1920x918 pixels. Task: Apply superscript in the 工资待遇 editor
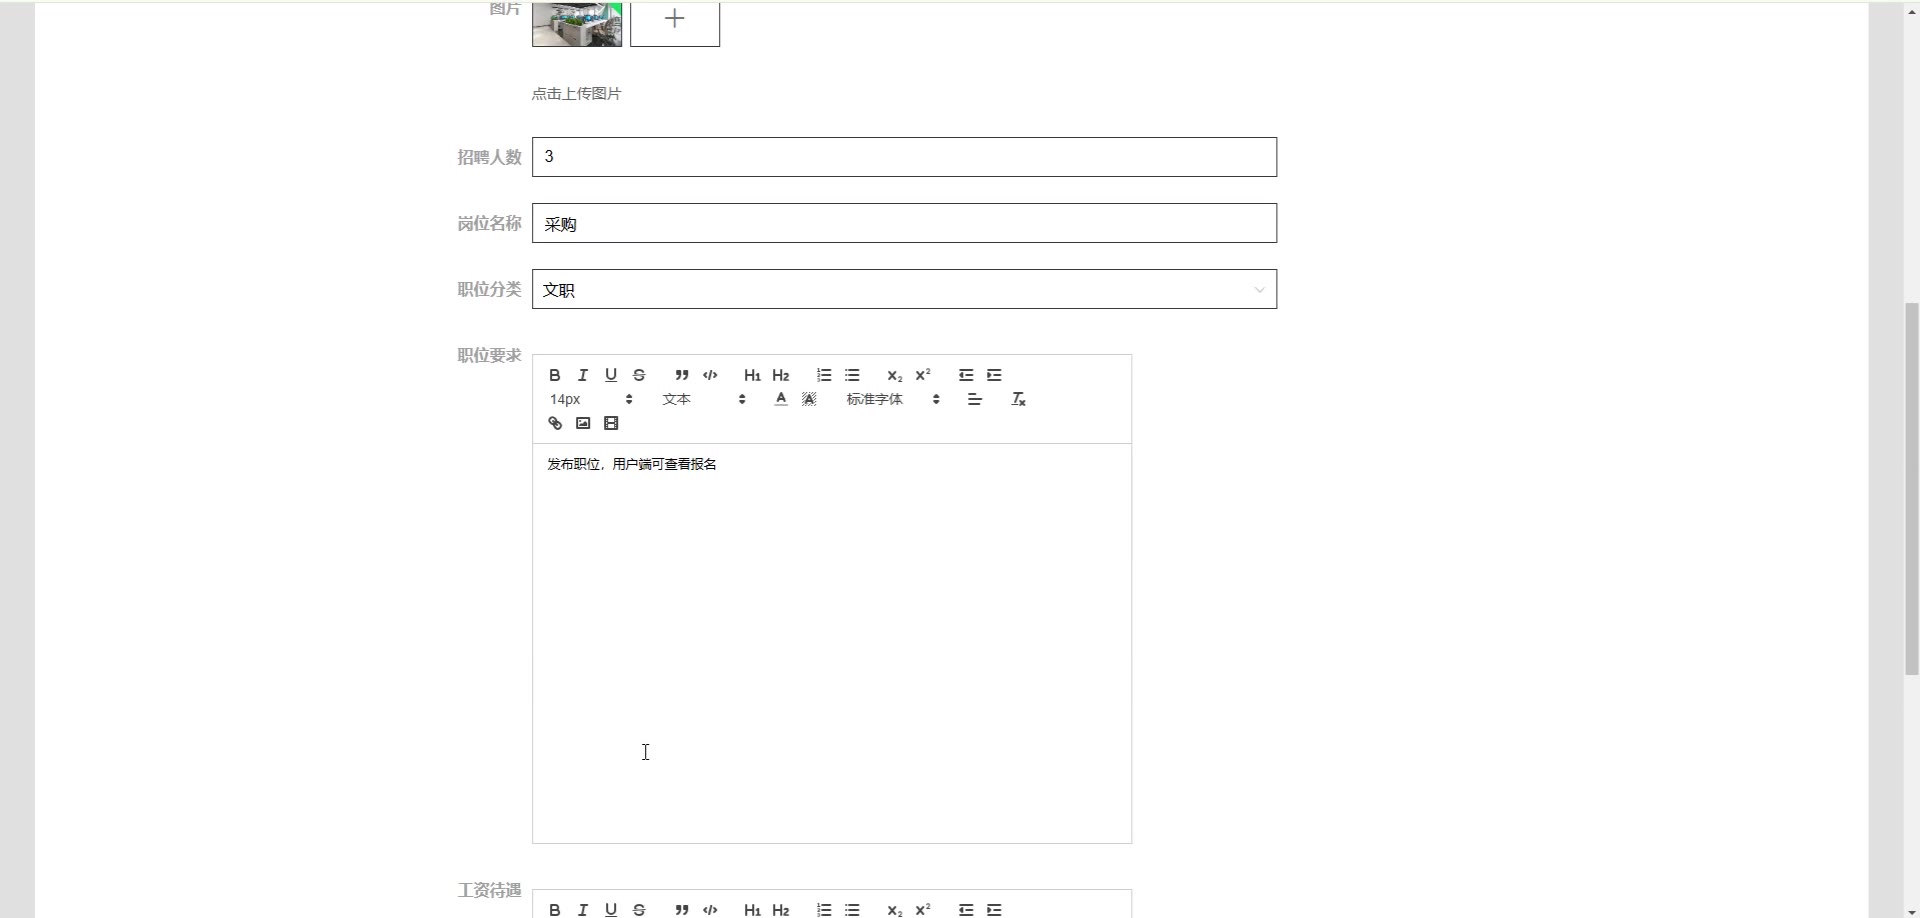923,909
